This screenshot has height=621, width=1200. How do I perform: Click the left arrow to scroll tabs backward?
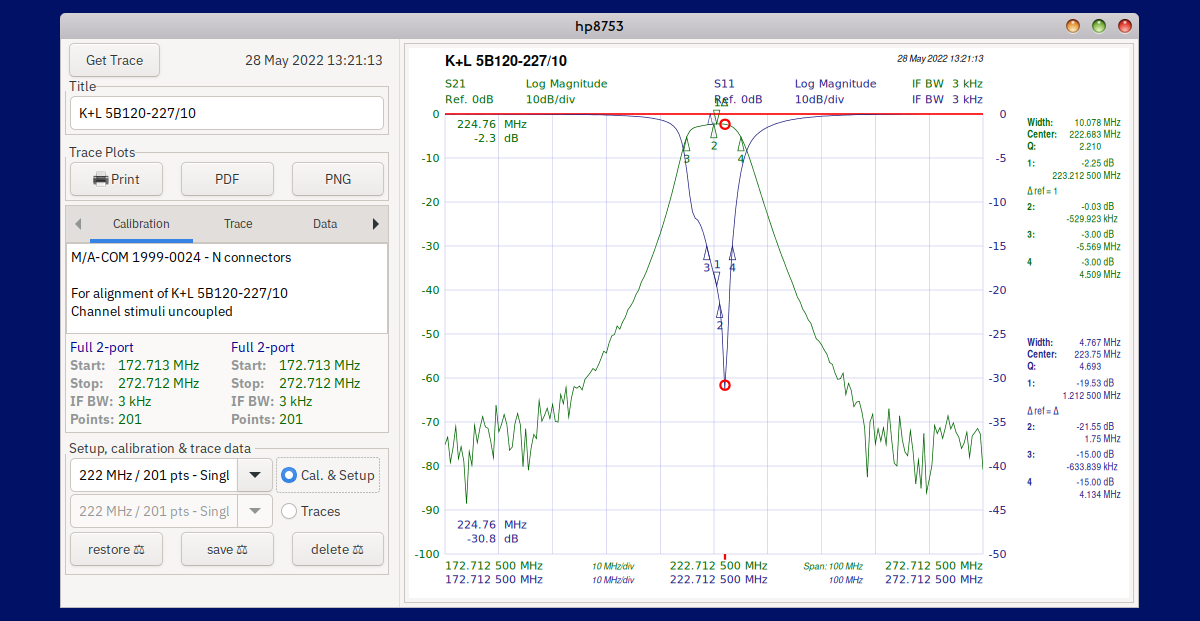(x=78, y=223)
